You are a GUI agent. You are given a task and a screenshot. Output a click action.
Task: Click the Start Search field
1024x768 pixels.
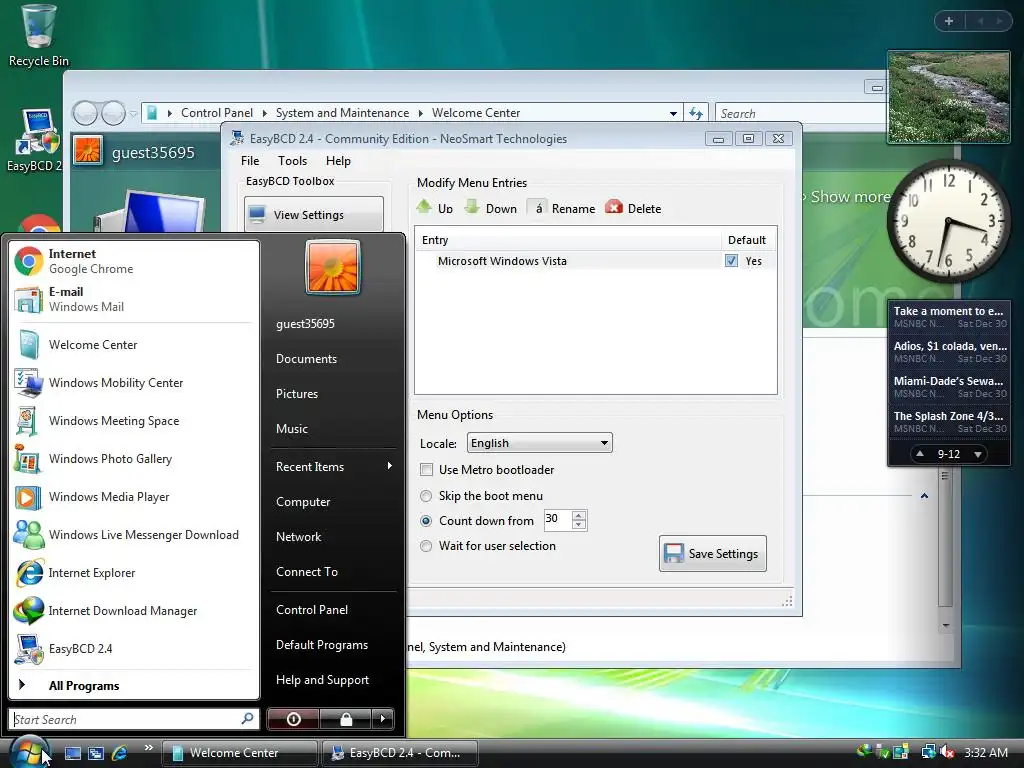click(133, 719)
